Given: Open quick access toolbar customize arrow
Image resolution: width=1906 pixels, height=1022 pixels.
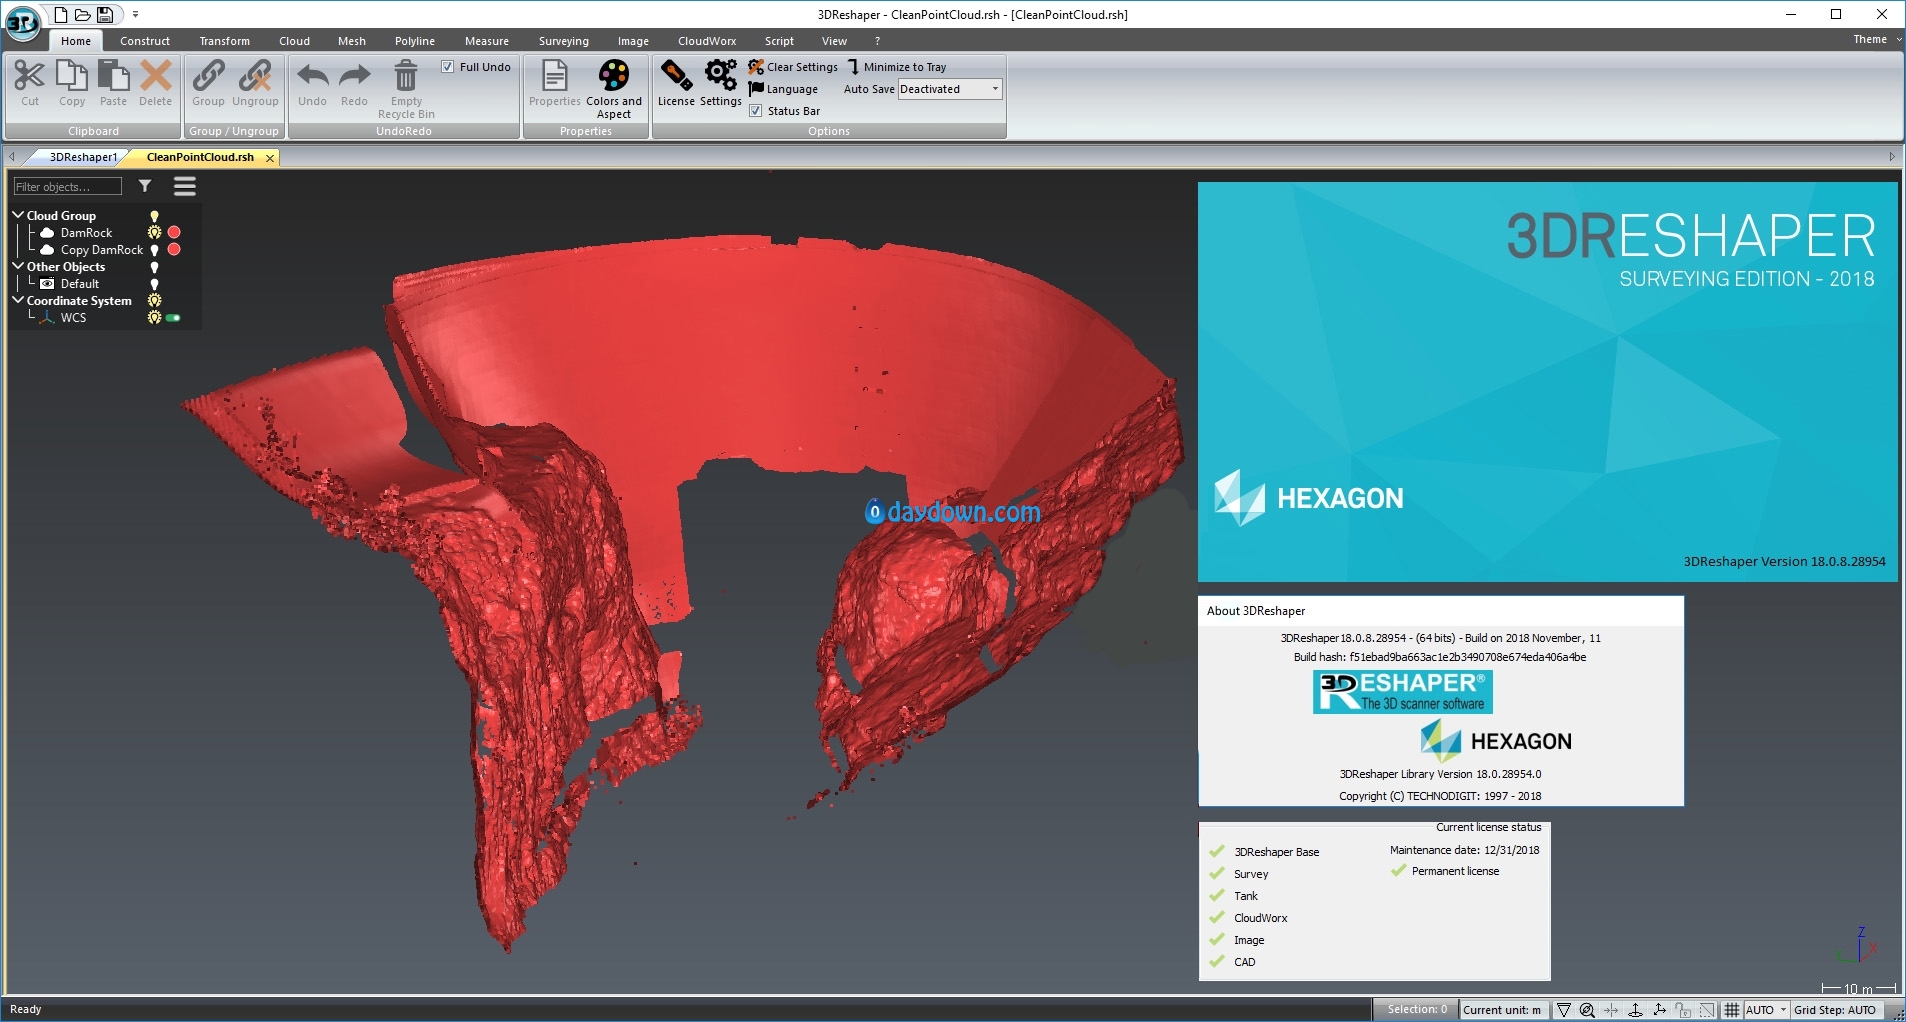Looking at the screenshot, I should pyautogui.click(x=135, y=15).
